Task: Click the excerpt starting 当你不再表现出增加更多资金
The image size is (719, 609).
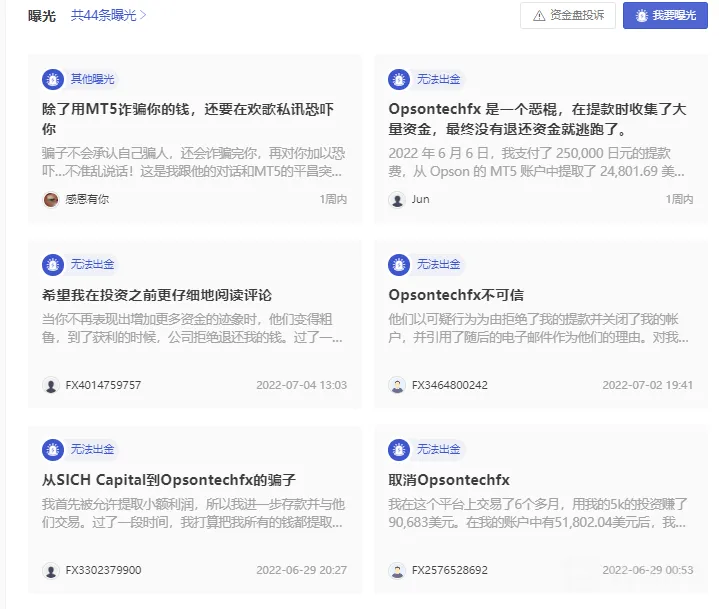Action: (192, 328)
